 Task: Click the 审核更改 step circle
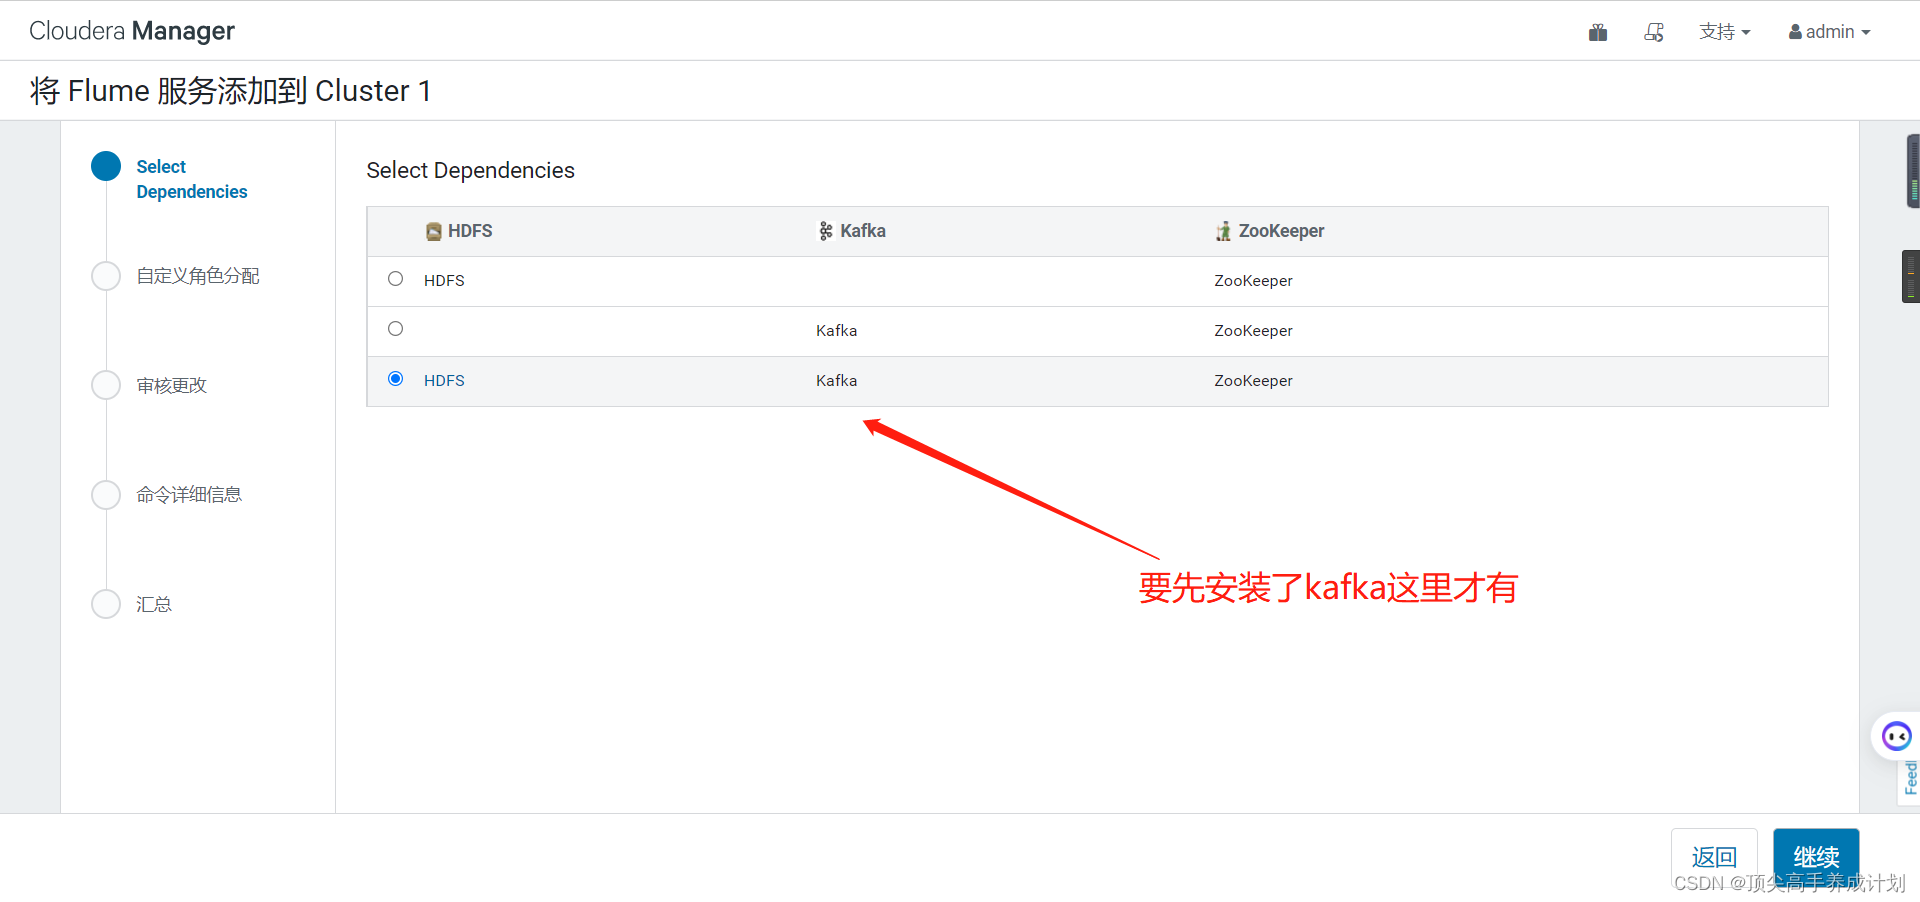(x=106, y=385)
